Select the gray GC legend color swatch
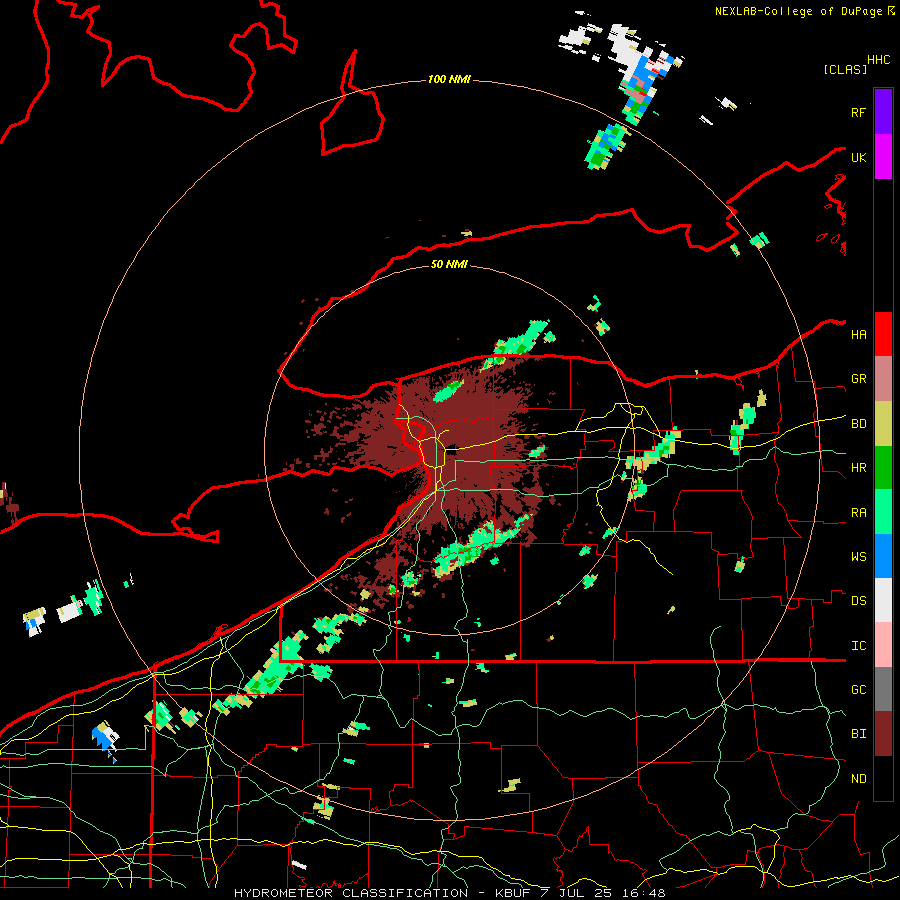Screen dimensions: 900x900 tap(883, 689)
